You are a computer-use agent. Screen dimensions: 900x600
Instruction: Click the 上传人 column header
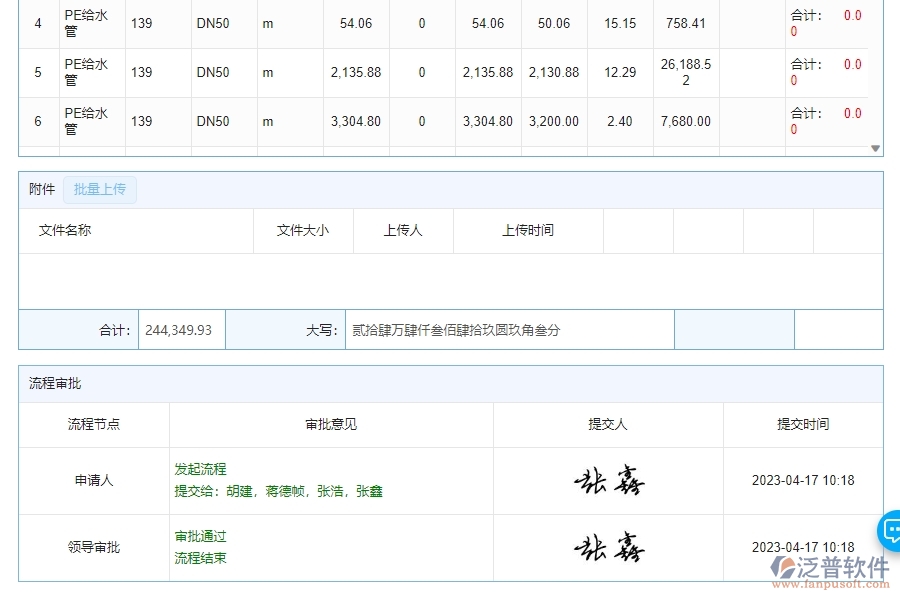pos(403,230)
